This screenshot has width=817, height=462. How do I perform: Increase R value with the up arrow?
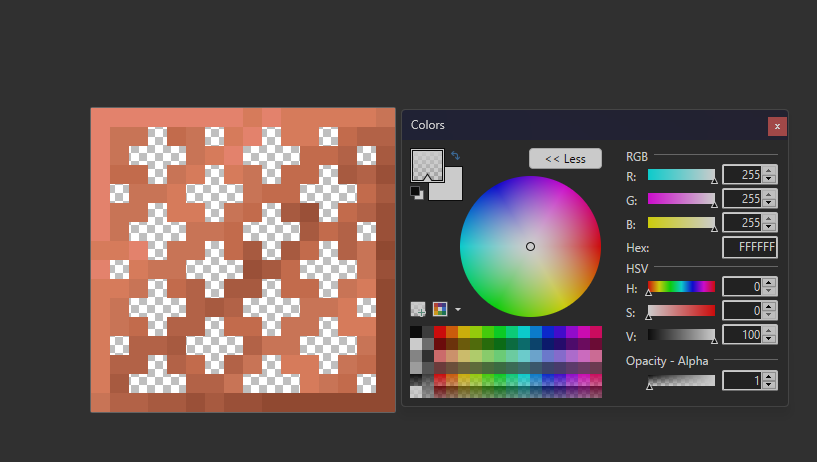point(769,170)
